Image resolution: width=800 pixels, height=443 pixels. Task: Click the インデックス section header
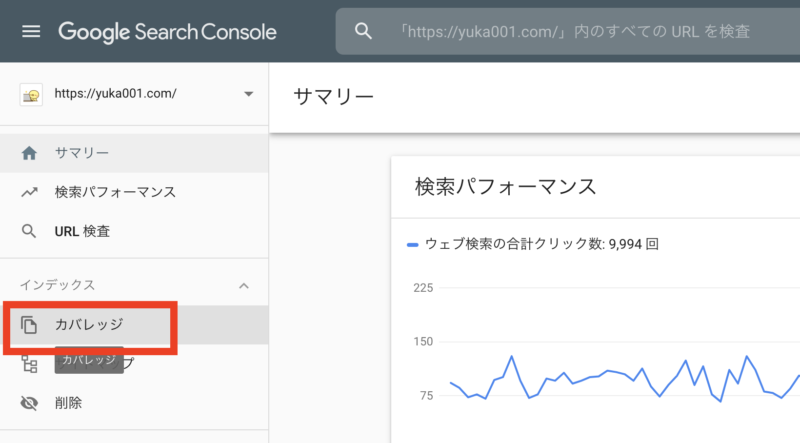134,285
